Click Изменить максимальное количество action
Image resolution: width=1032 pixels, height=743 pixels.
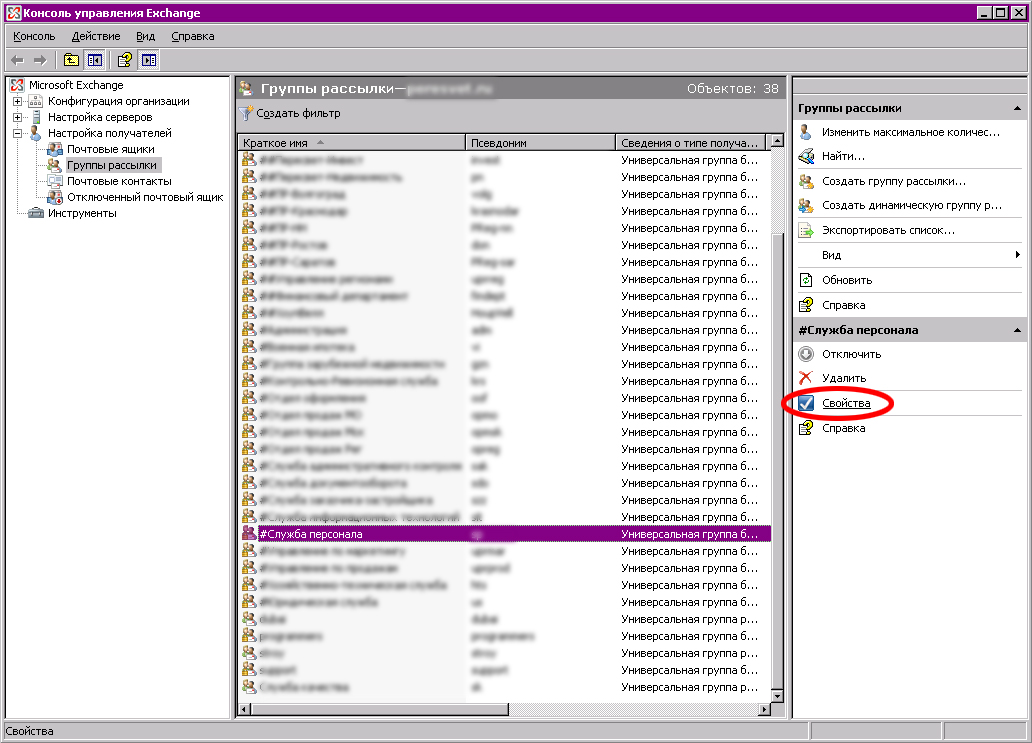point(911,132)
